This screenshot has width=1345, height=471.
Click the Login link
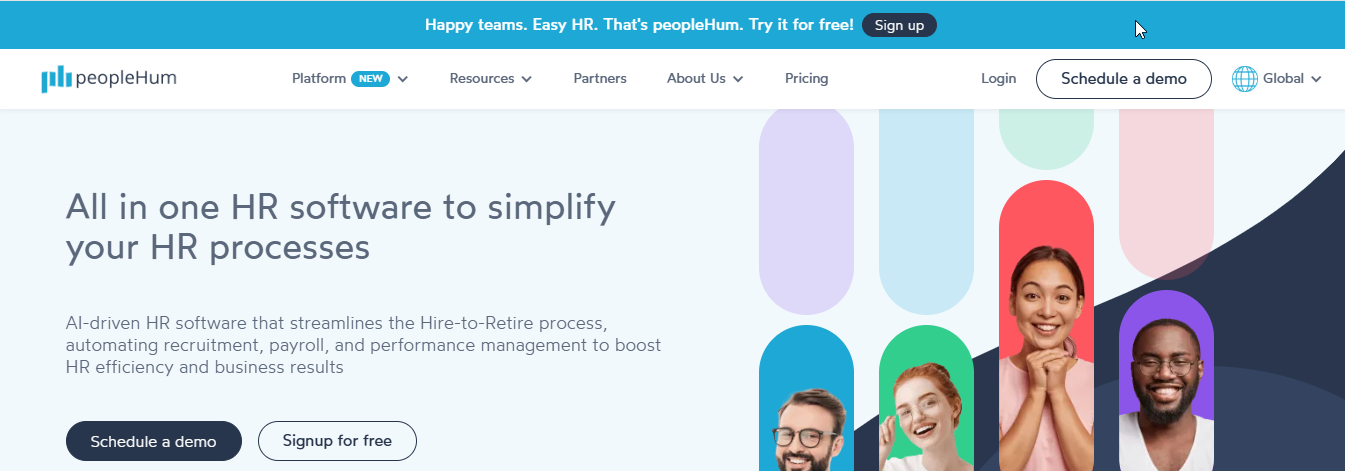tap(998, 79)
